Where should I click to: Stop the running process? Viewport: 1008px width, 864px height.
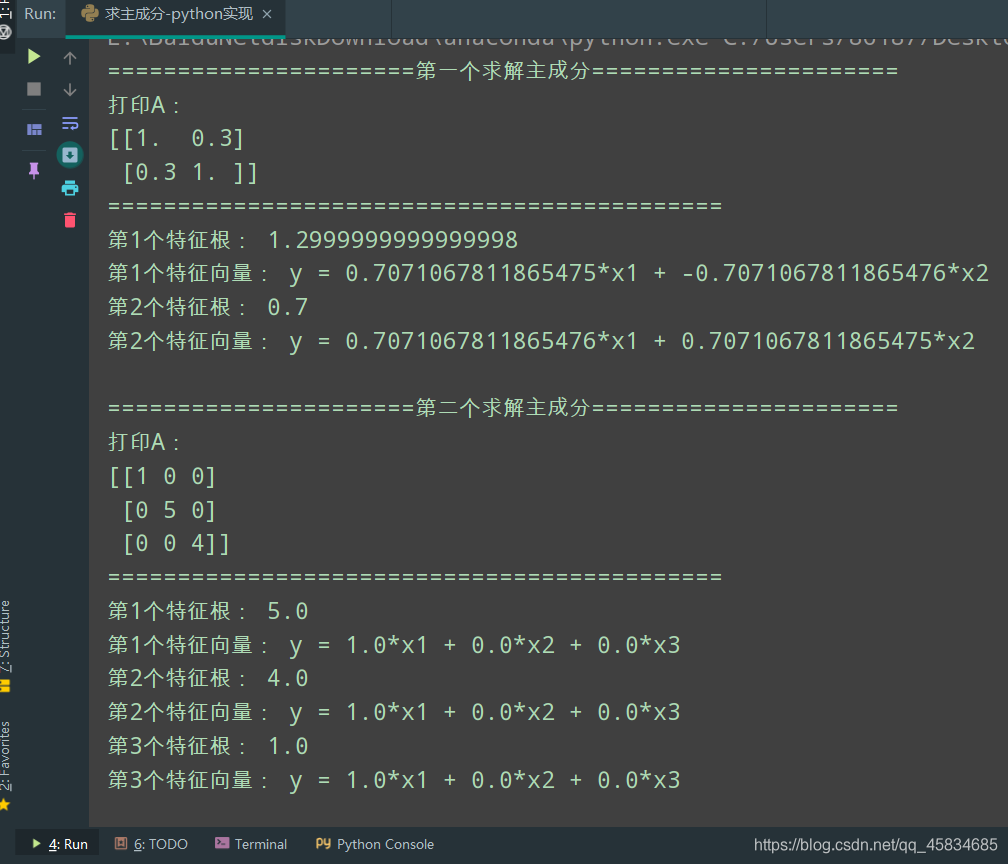34,88
